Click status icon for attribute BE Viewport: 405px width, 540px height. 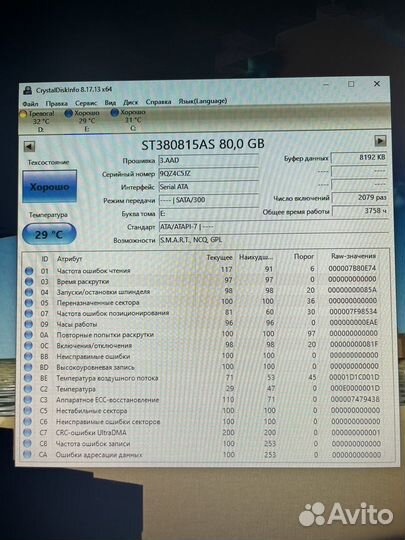[28, 378]
